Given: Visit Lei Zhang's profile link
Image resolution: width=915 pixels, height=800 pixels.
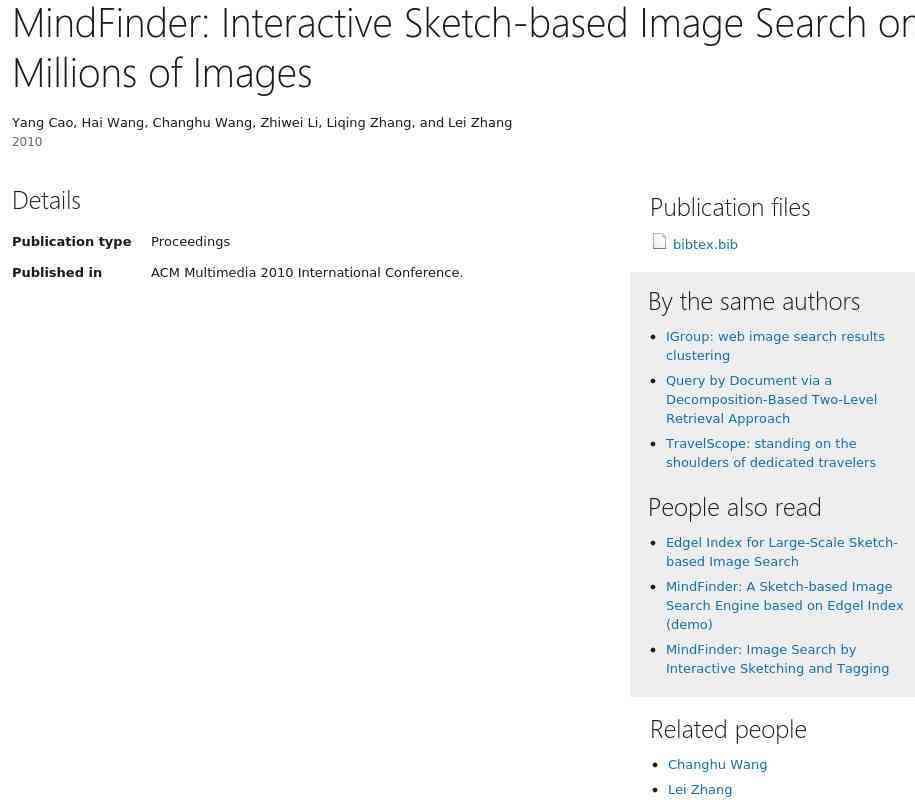Looking at the screenshot, I should (x=700, y=789).
